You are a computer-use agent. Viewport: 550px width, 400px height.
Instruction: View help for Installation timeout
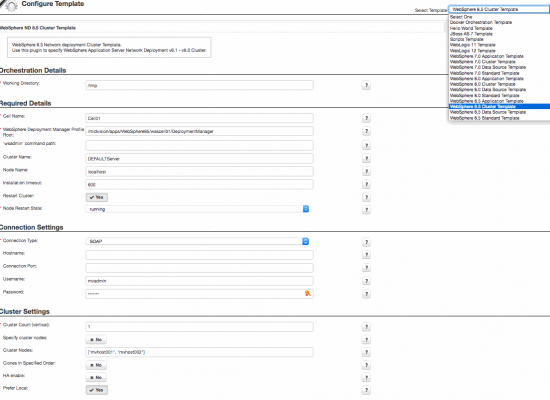pyautogui.click(x=366, y=185)
